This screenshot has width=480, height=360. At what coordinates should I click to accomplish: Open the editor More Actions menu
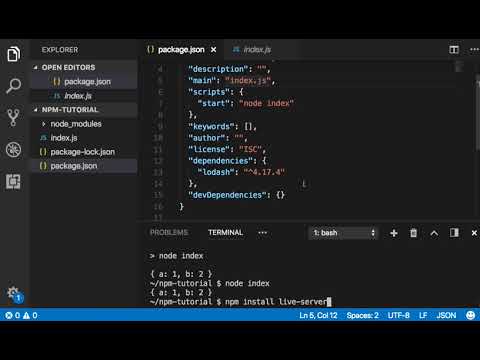[x=474, y=50]
